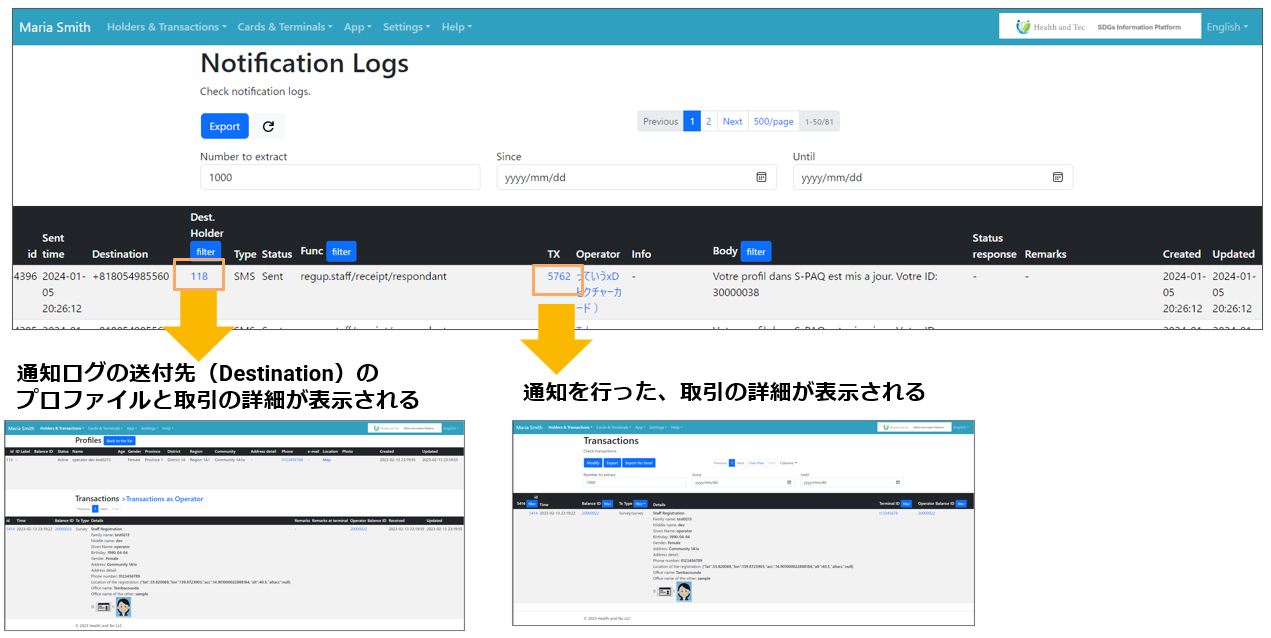Click the Next pagination button
The height and width of the screenshot is (638, 1271).
point(732,121)
